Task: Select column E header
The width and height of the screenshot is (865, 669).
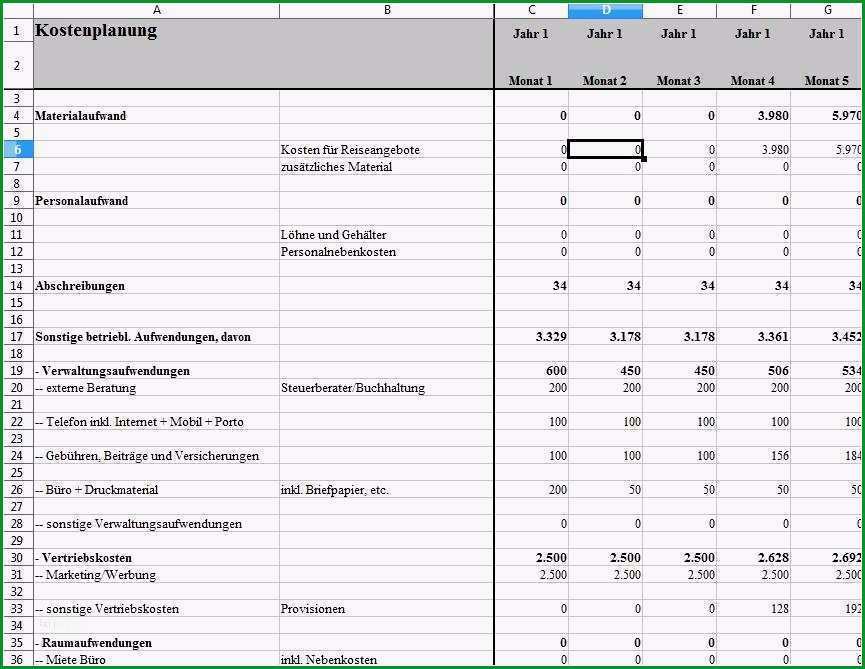Action: coord(679,10)
